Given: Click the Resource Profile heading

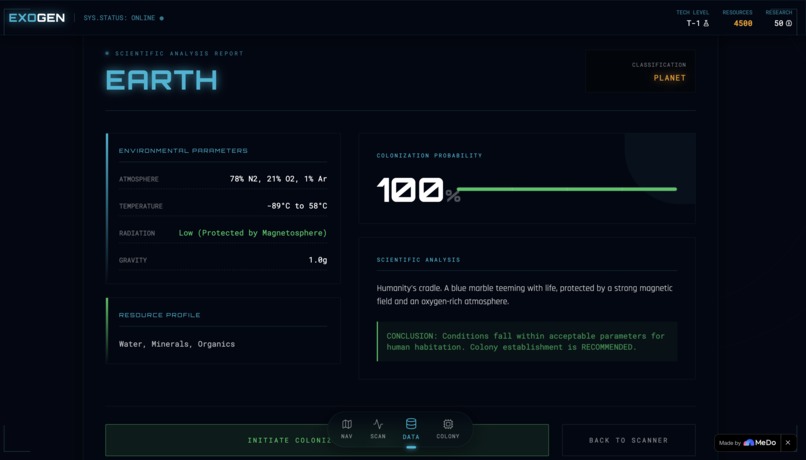Looking at the screenshot, I should coord(159,315).
